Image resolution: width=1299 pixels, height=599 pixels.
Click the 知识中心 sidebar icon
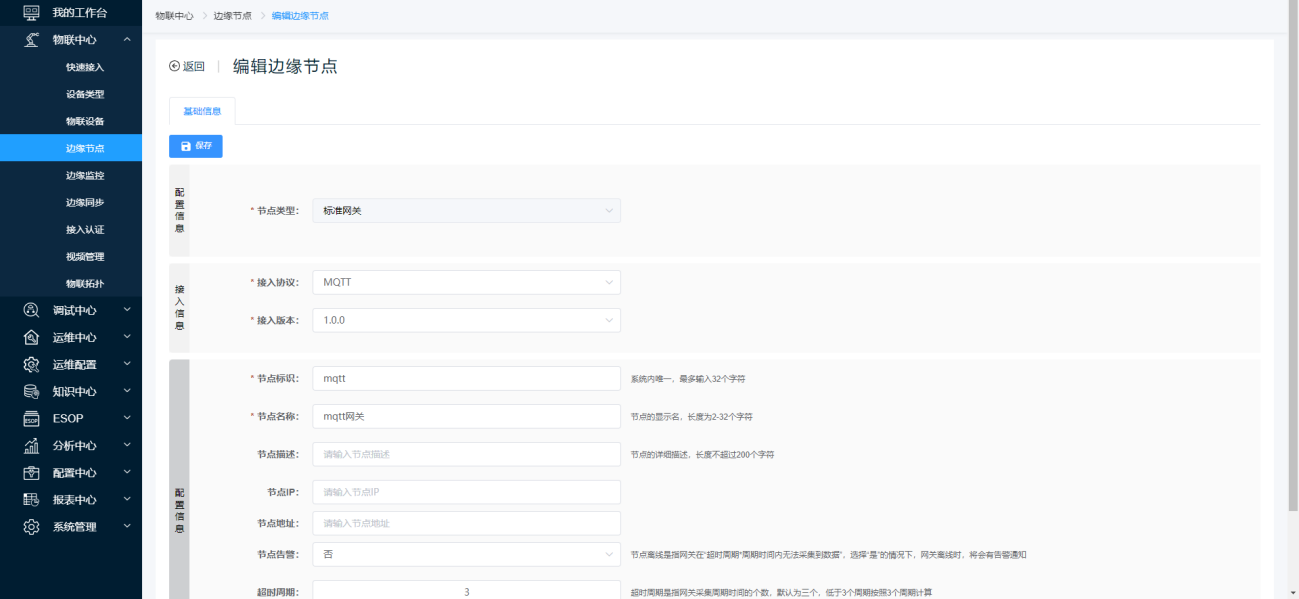click(x=31, y=391)
